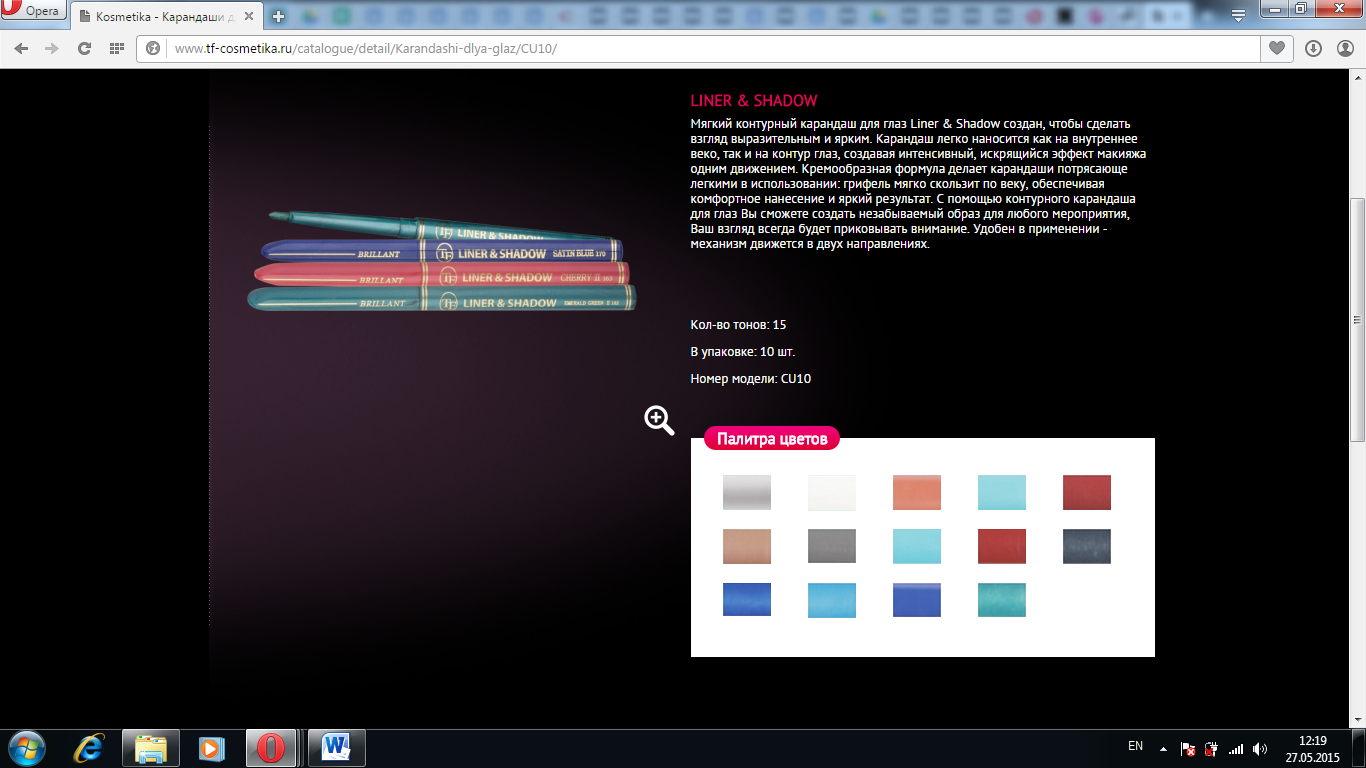Viewport: 1366px width, 768px height.
Task: Click the LINER & SHADOW heading
Action: pyautogui.click(x=754, y=101)
